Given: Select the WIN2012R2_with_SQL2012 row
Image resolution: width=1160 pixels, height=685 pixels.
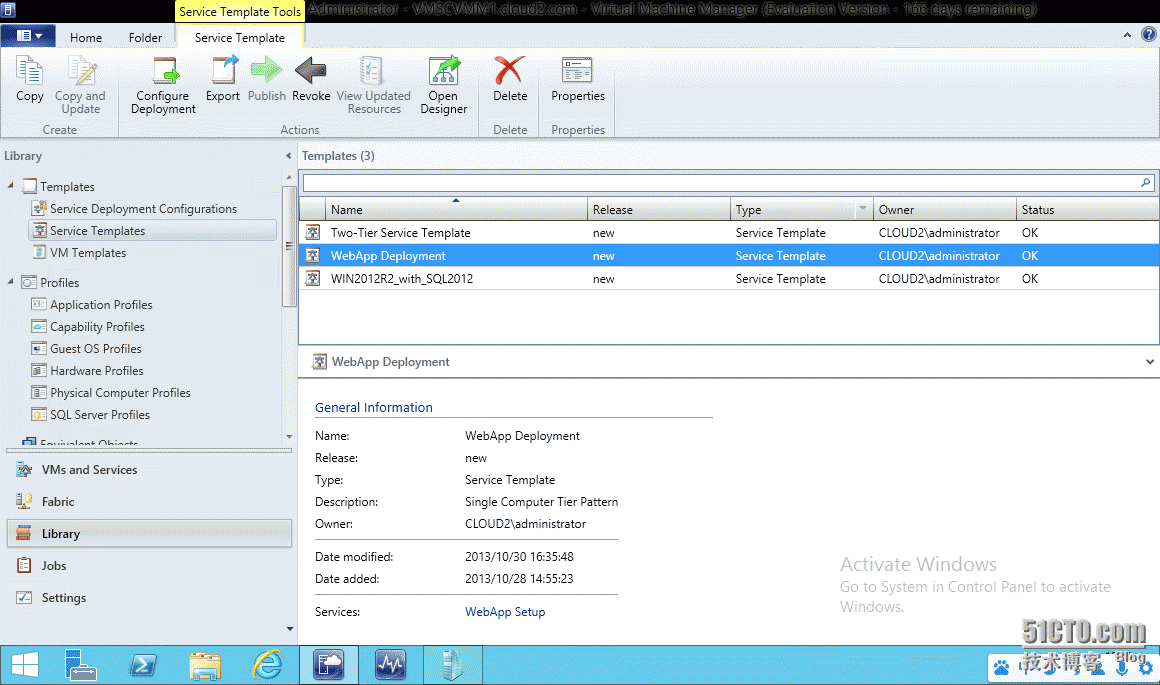Looking at the screenshot, I should 729,279.
